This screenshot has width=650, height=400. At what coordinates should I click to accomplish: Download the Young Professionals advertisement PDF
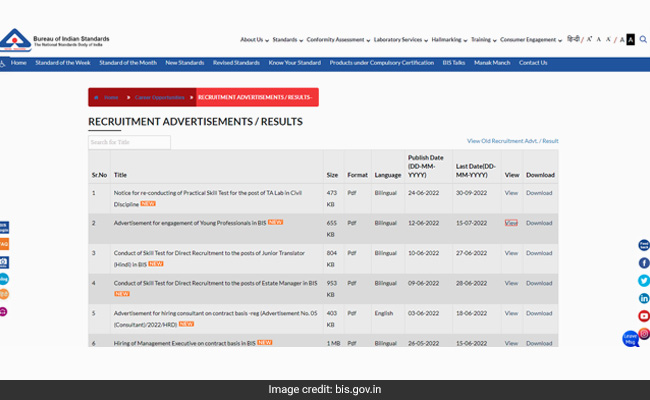click(x=539, y=223)
